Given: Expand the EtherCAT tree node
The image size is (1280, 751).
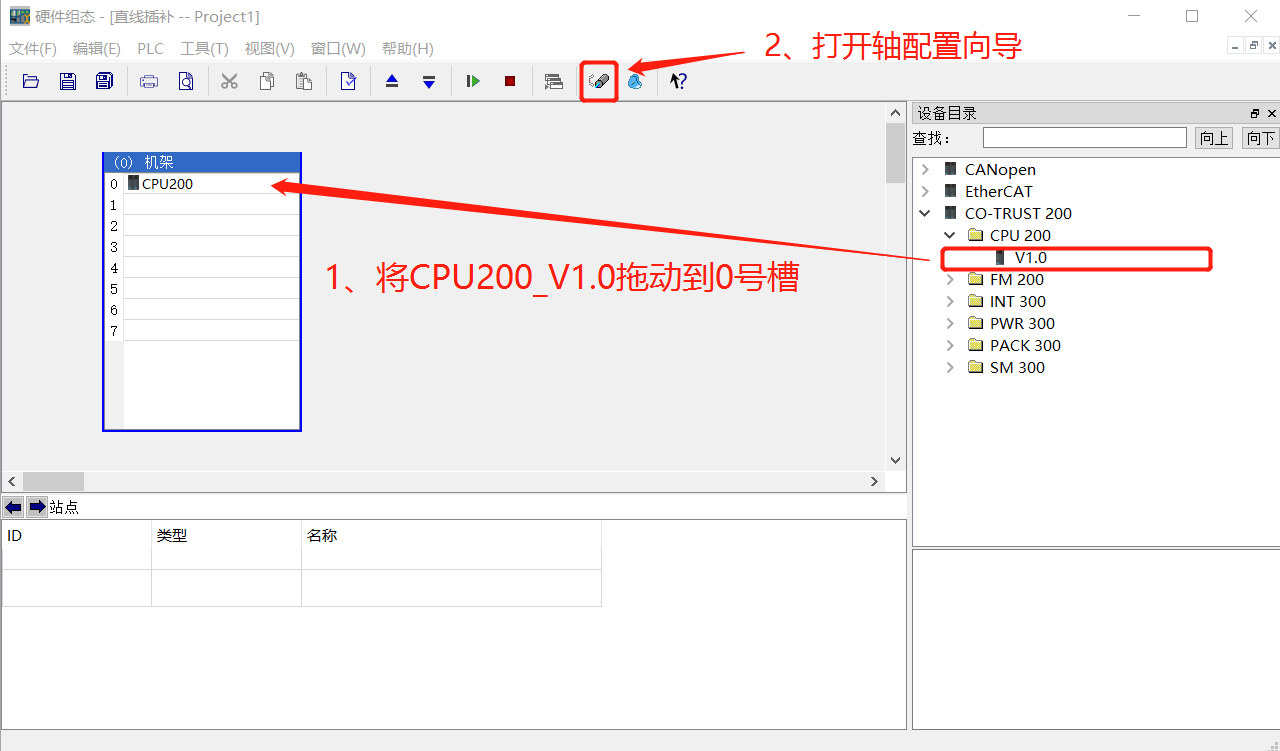Looking at the screenshot, I should point(925,192).
